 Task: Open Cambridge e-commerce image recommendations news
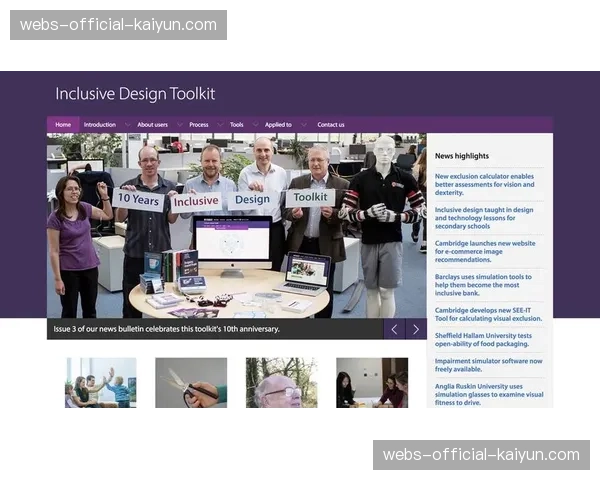[x=484, y=251]
